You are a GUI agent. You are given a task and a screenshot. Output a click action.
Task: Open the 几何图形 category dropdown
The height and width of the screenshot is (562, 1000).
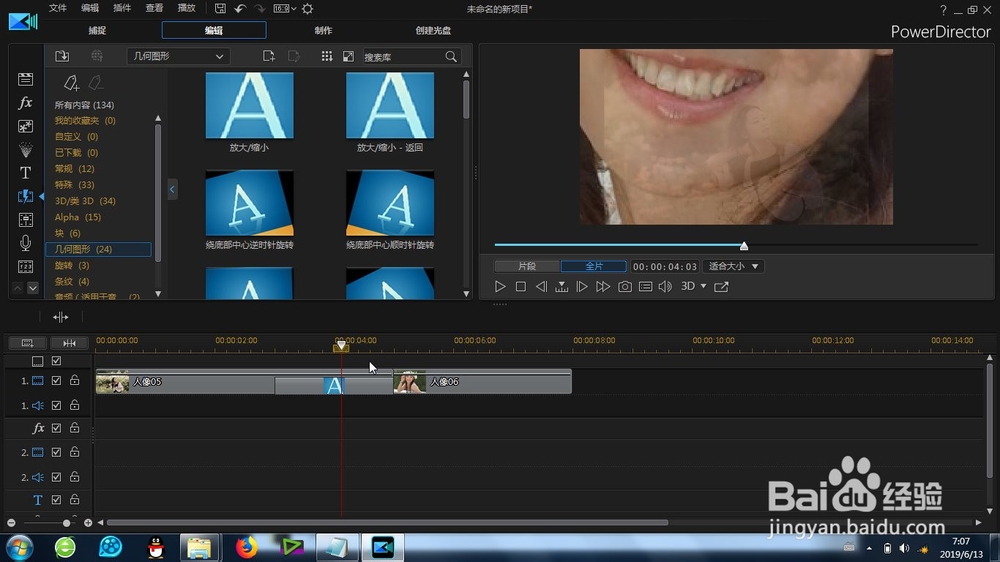click(178, 56)
